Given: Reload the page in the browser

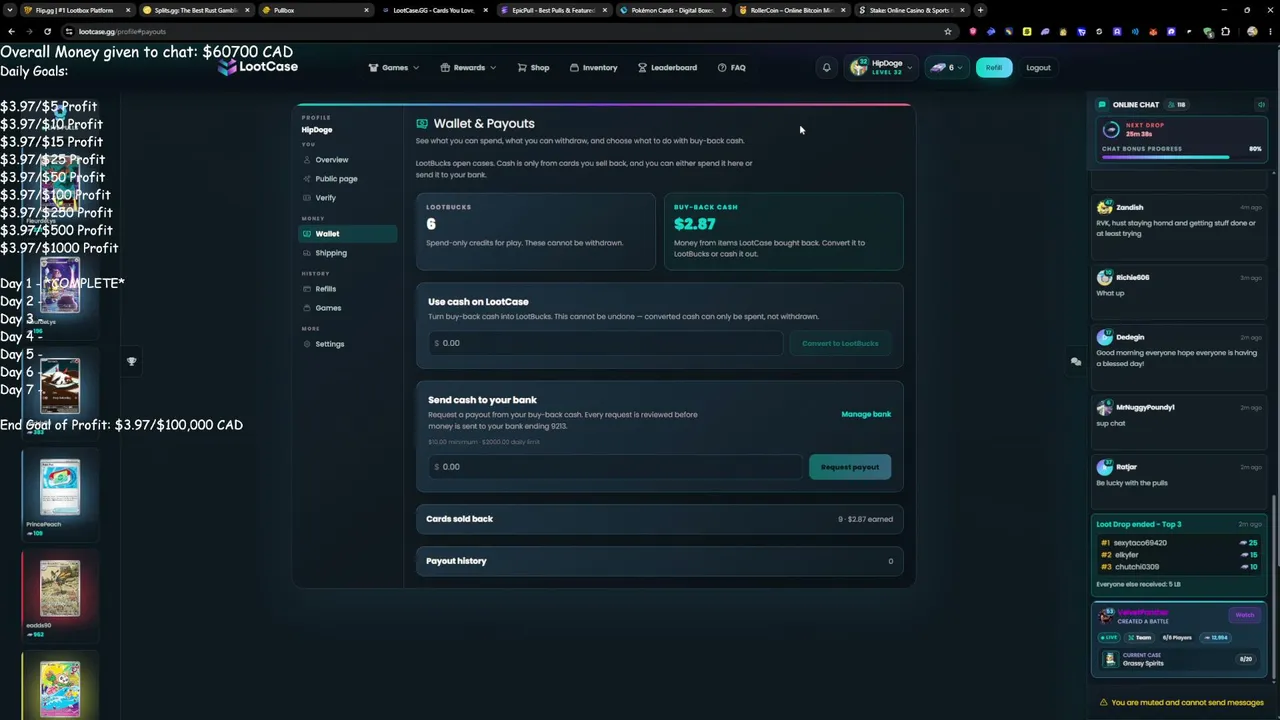Looking at the screenshot, I should pos(47,31).
